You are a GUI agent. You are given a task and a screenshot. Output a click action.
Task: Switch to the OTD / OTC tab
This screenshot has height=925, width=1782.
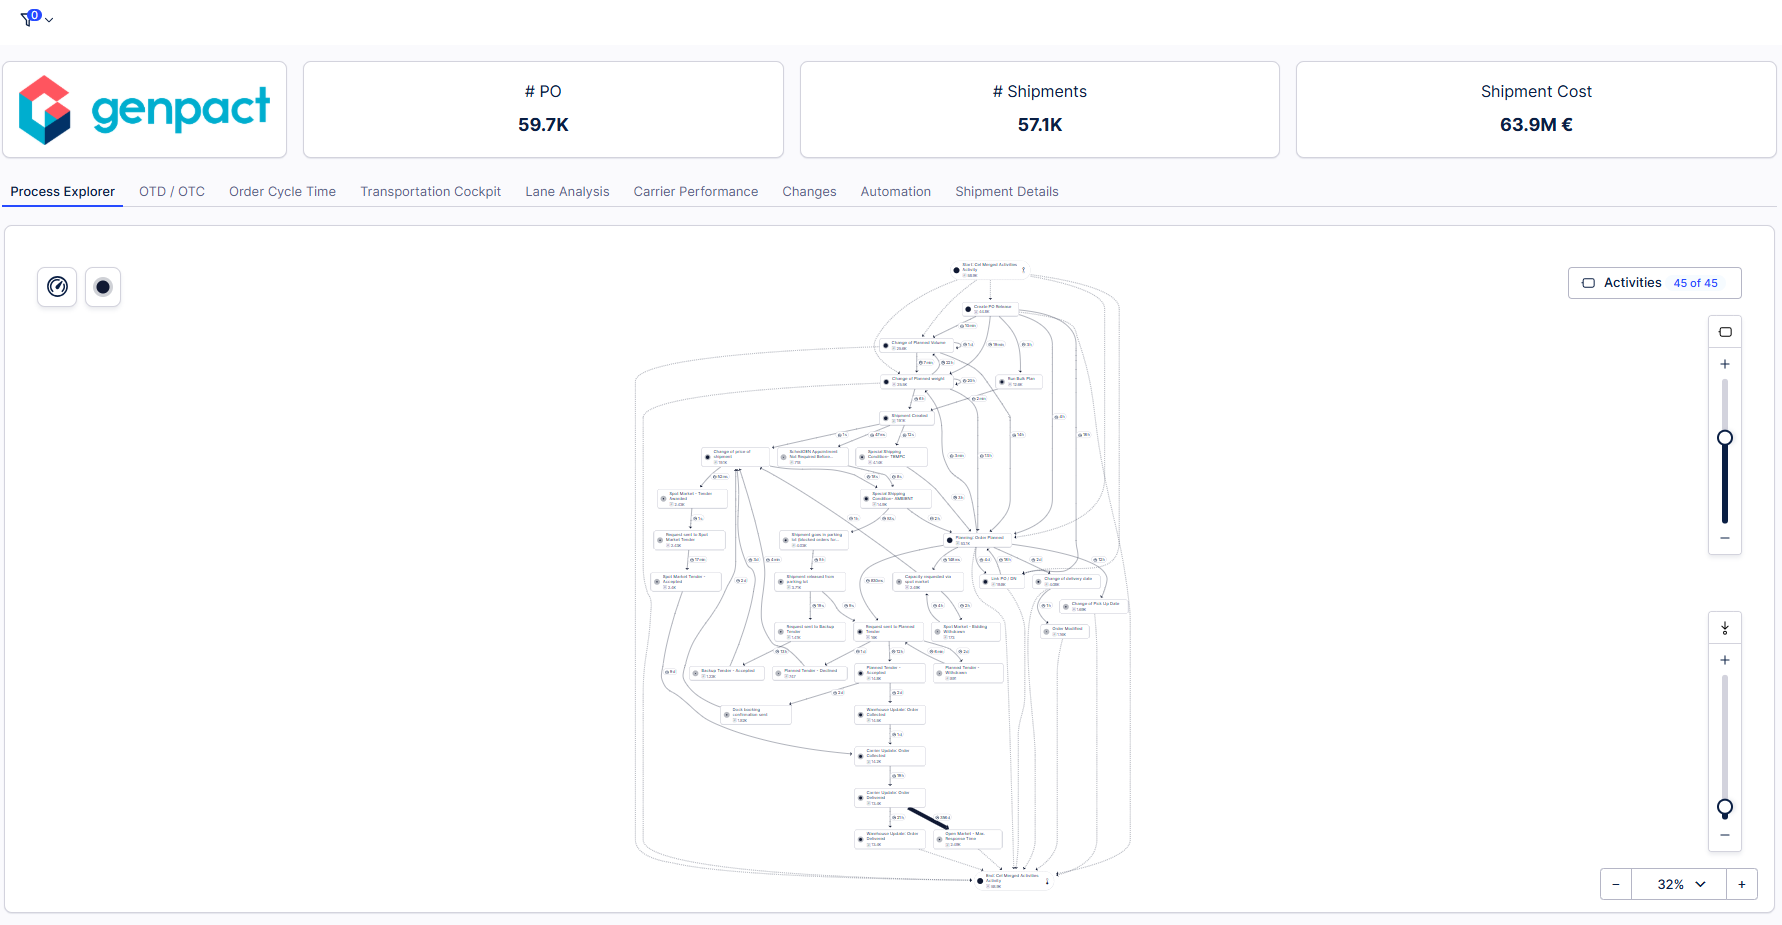172,192
